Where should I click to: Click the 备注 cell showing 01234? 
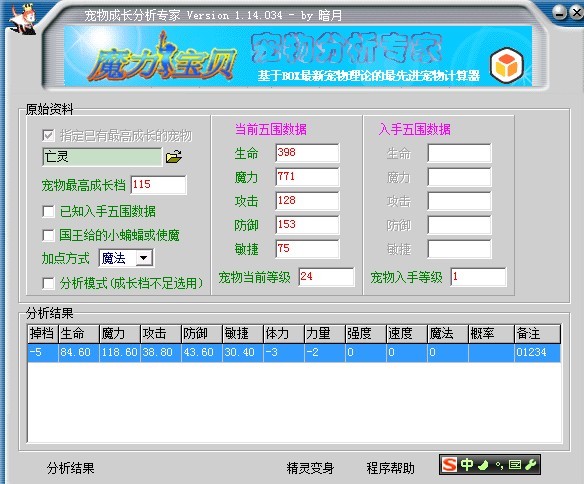(x=537, y=352)
